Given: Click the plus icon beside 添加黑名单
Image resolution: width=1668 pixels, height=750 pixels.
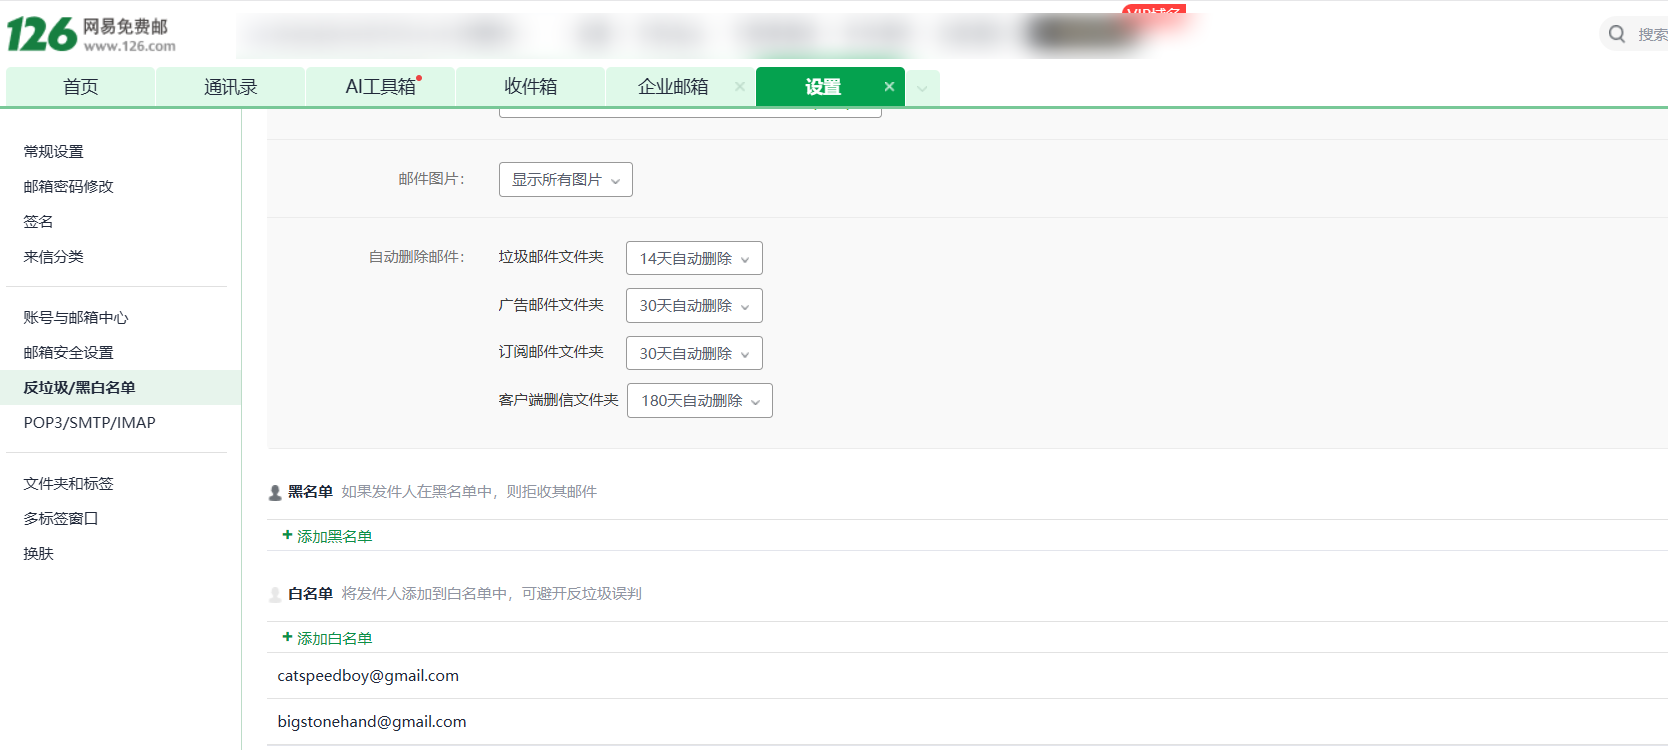Looking at the screenshot, I should tap(287, 536).
